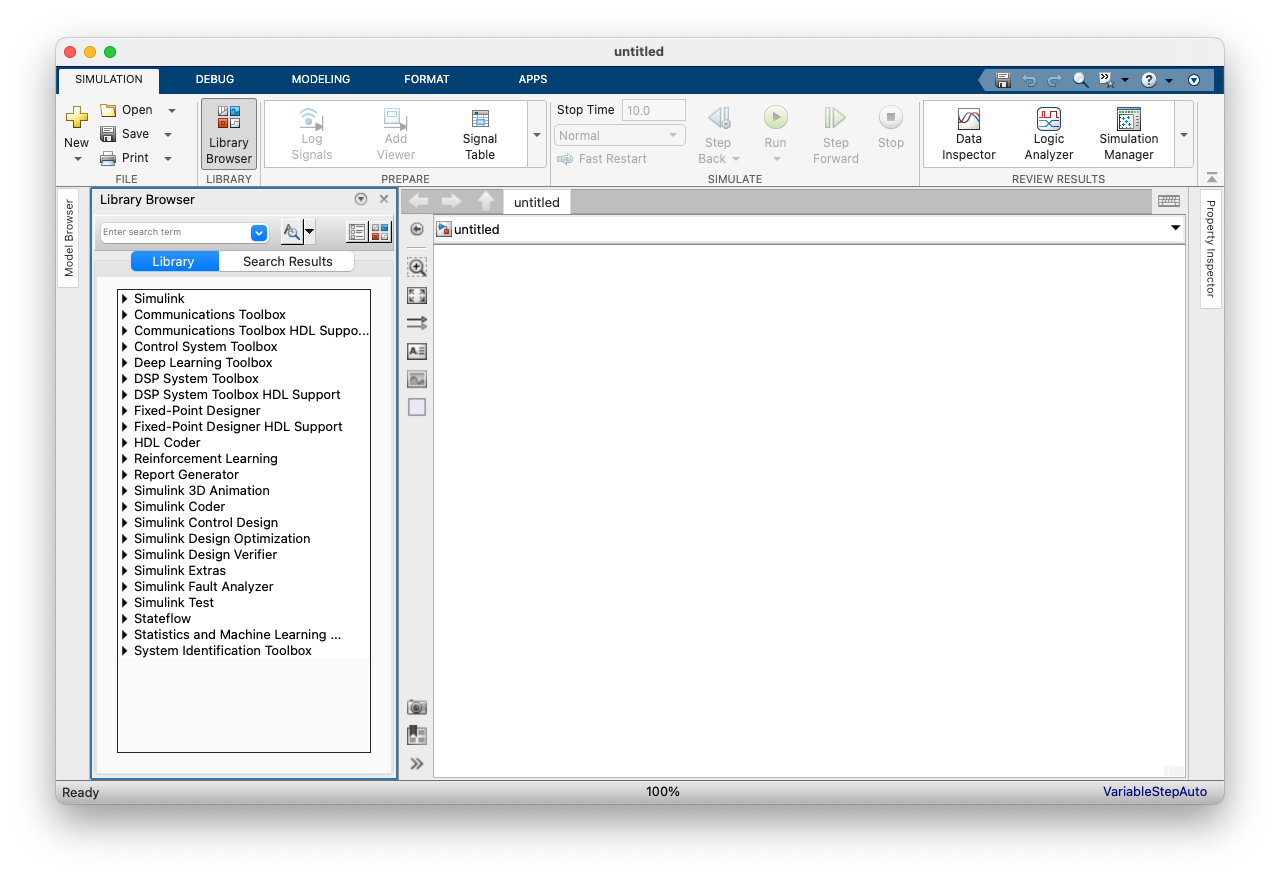Viewport: 1280px width, 878px height.
Task: Insert an image using the picture icon
Action: point(417,379)
